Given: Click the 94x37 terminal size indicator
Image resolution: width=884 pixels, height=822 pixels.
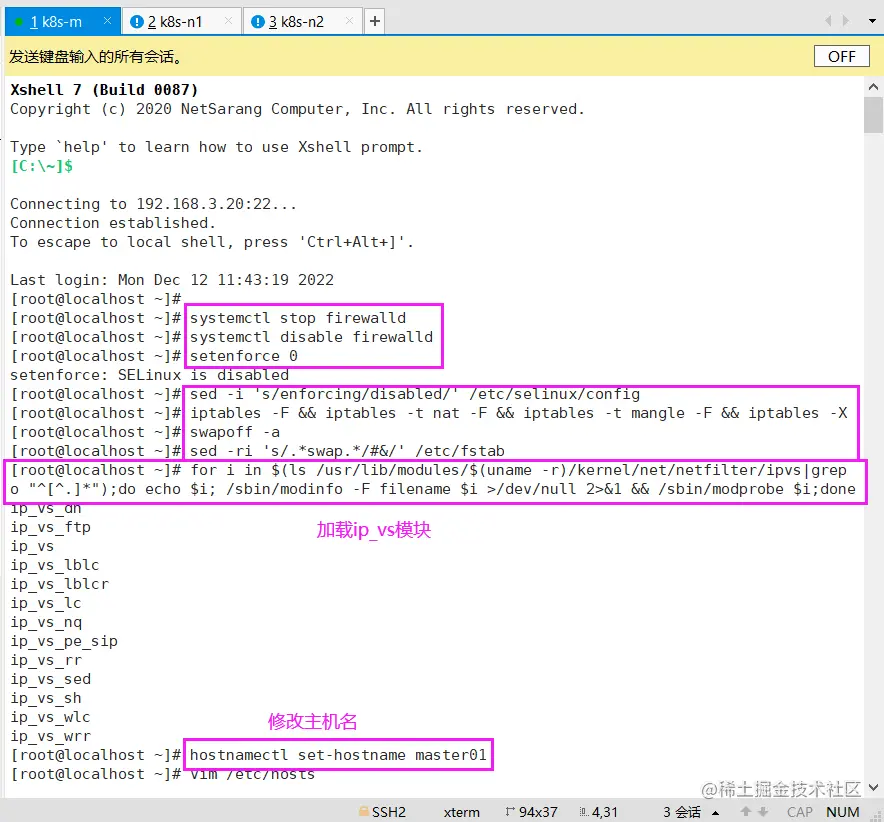Looking at the screenshot, I should click(532, 812).
